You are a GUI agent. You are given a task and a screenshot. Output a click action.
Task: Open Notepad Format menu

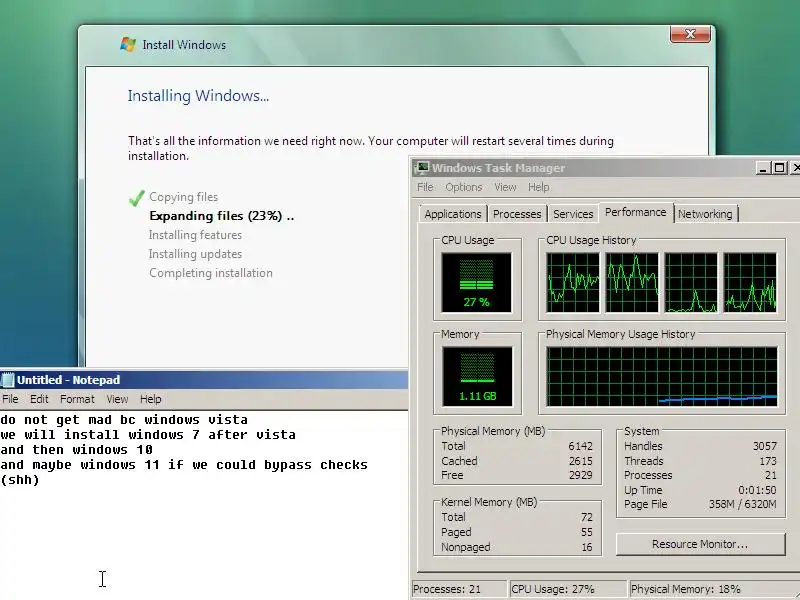(77, 399)
